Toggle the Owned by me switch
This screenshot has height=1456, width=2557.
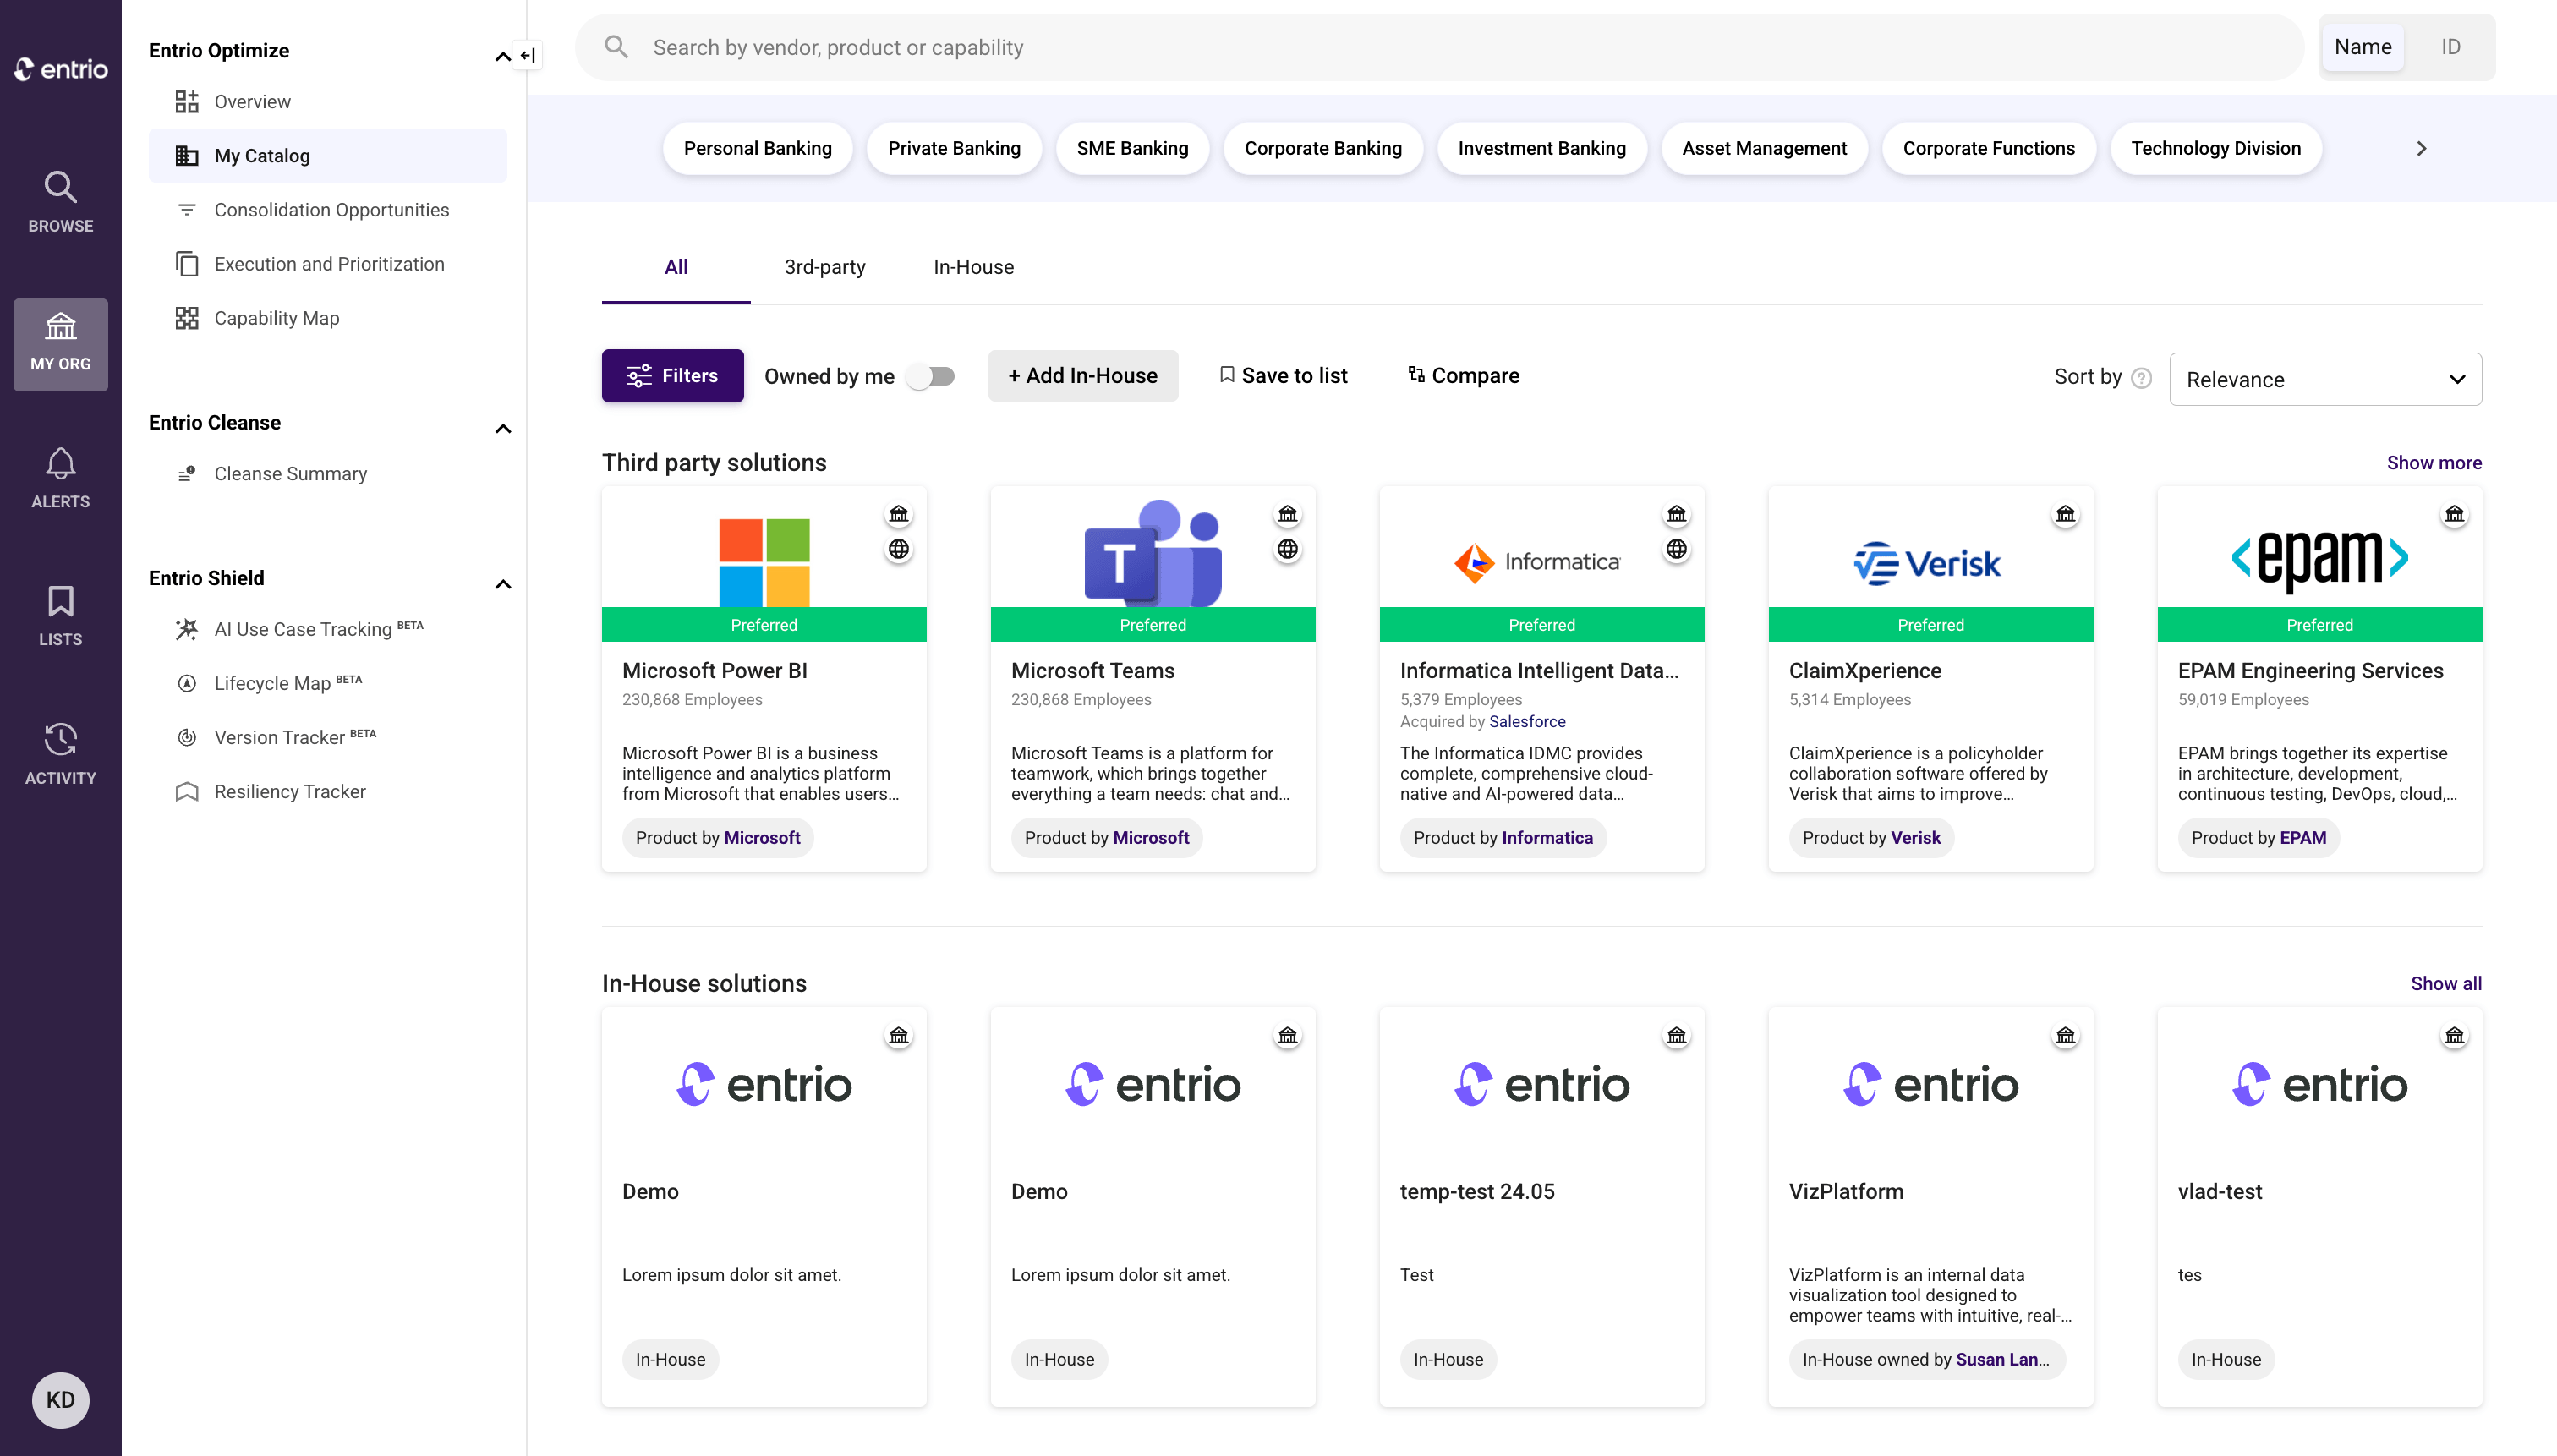pyautogui.click(x=930, y=376)
